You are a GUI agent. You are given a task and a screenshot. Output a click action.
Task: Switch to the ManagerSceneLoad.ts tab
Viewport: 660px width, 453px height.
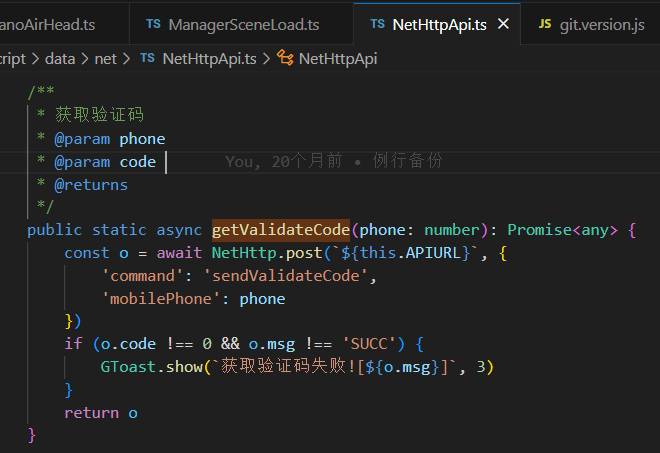click(243, 23)
